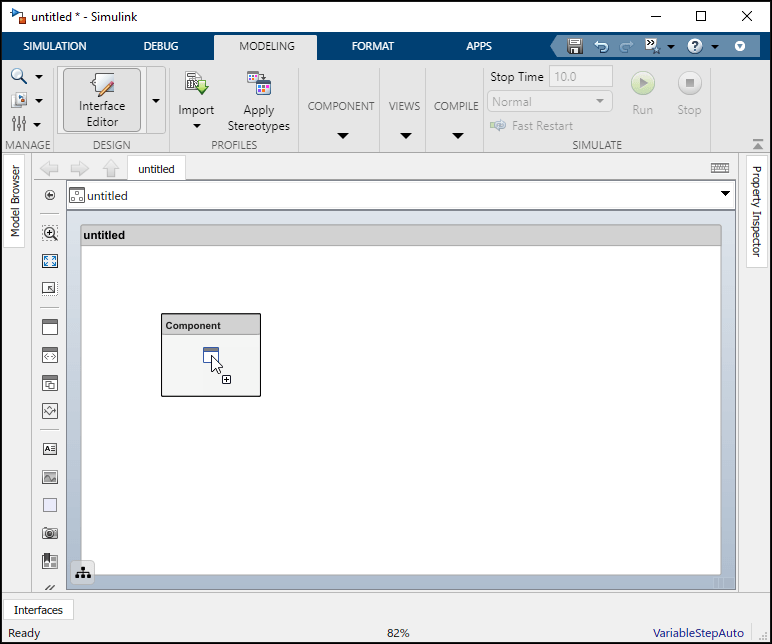This screenshot has width=772, height=644.
Task: Select the untitled canvas tab
Action: (x=156, y=169)
